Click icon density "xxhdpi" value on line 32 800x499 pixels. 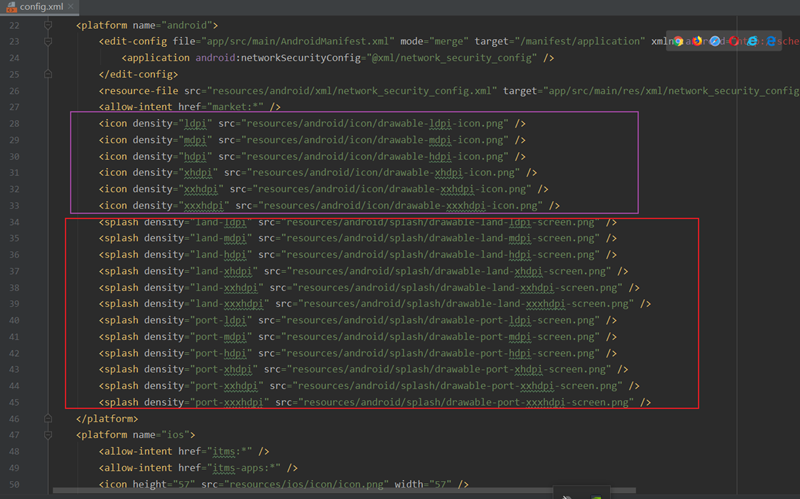point(201,189)
